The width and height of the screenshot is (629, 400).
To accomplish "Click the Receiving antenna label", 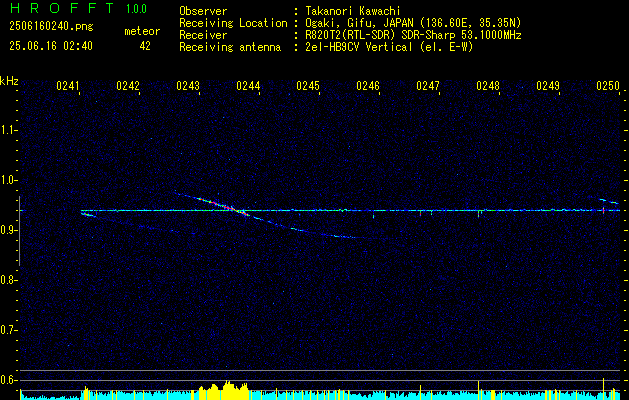I will [230, 47].
